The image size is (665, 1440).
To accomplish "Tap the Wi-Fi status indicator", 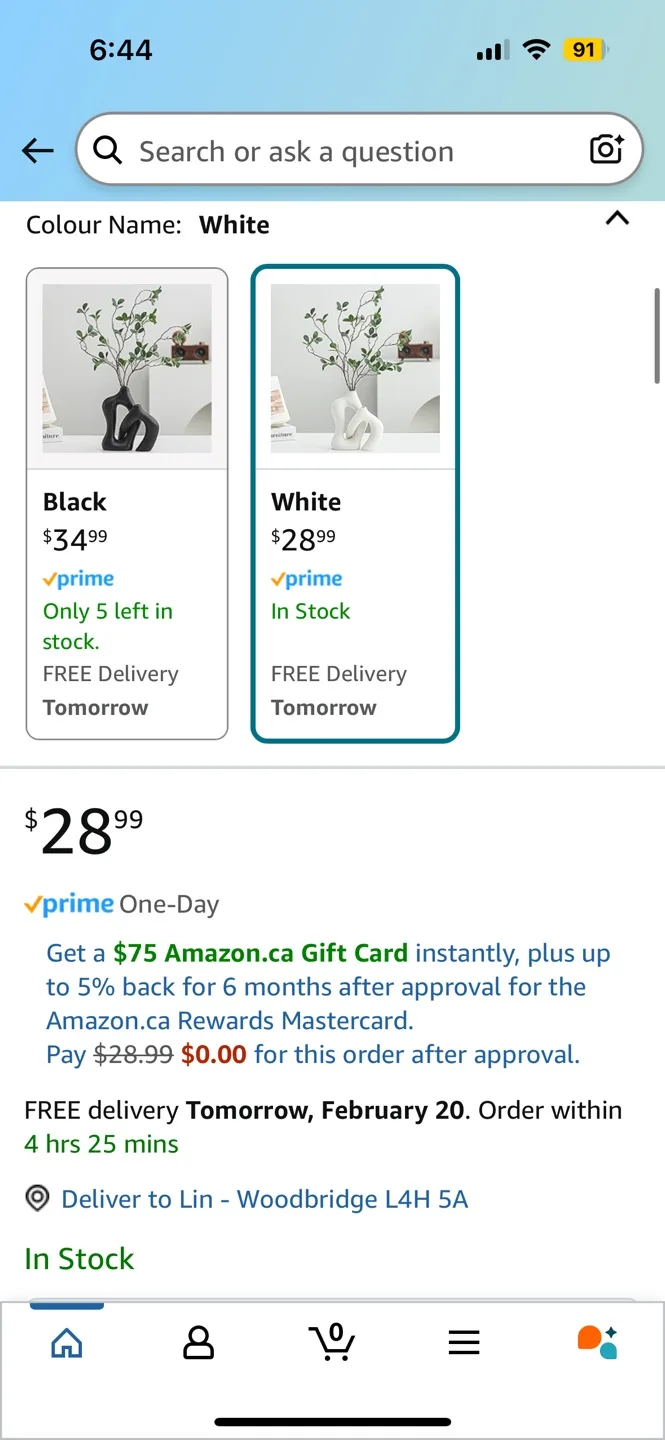I will point(537,49).
